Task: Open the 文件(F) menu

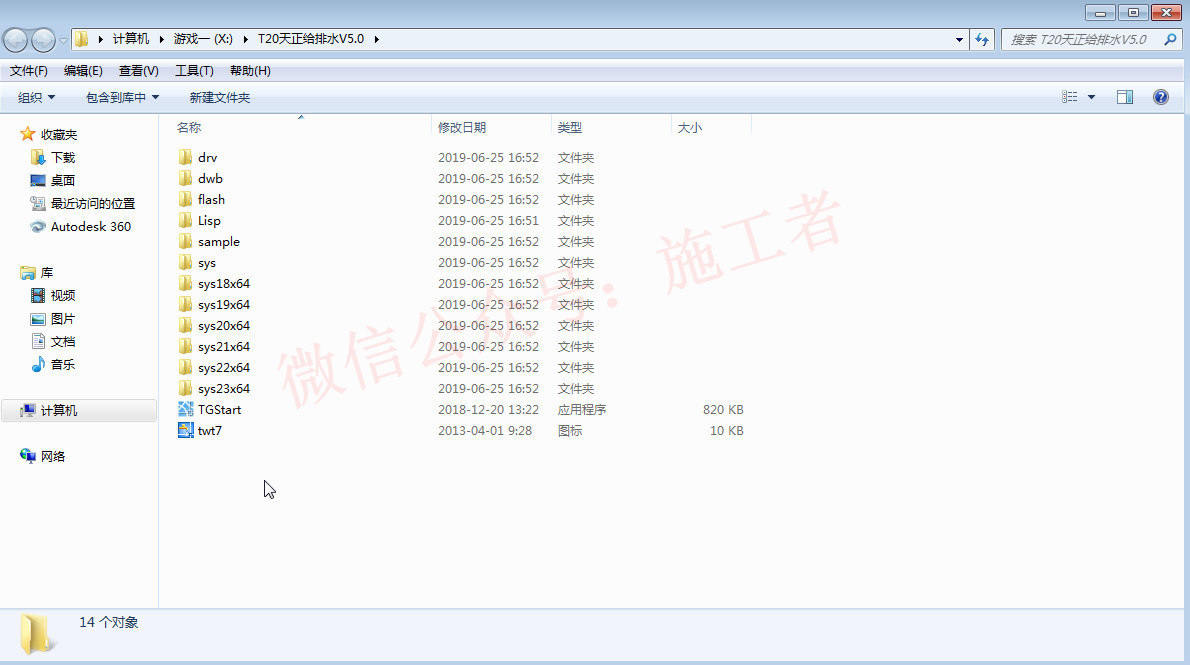Action: point(29,71)
